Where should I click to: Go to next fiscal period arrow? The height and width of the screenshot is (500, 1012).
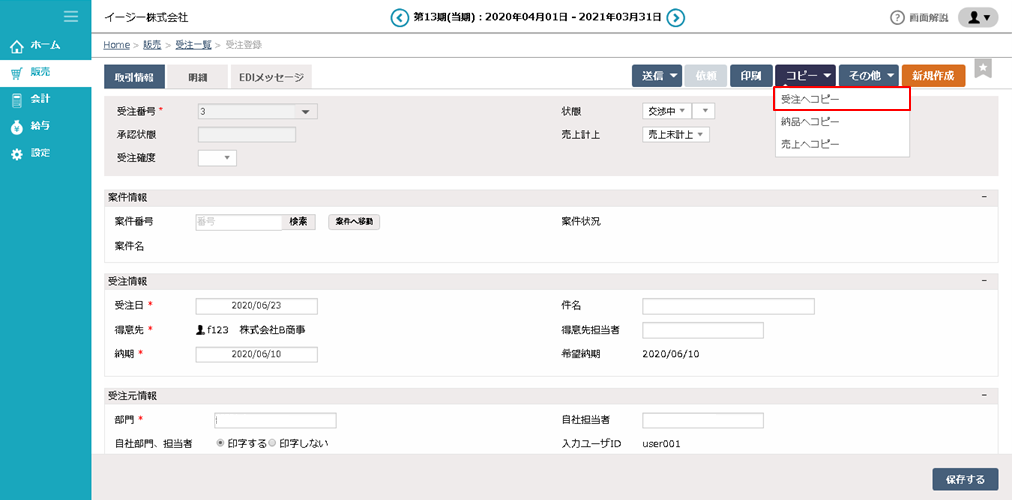click(x=676, y=17)
